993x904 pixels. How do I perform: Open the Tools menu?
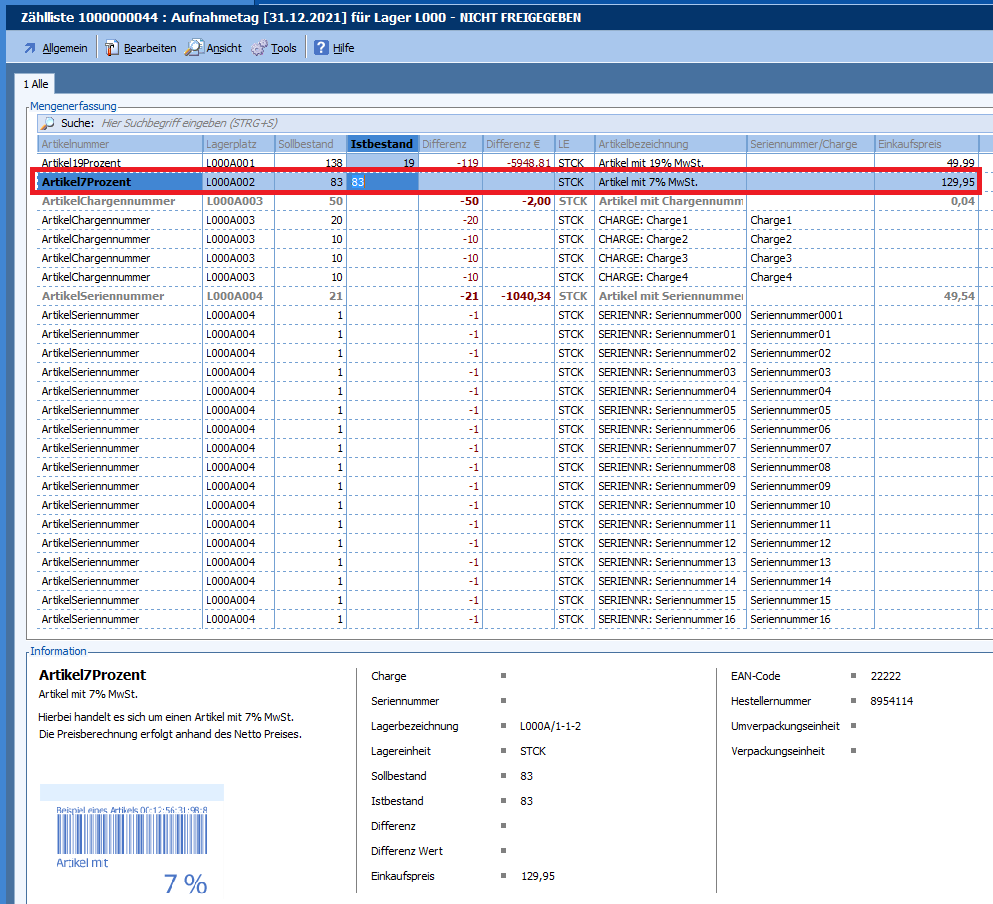[283, 48]
